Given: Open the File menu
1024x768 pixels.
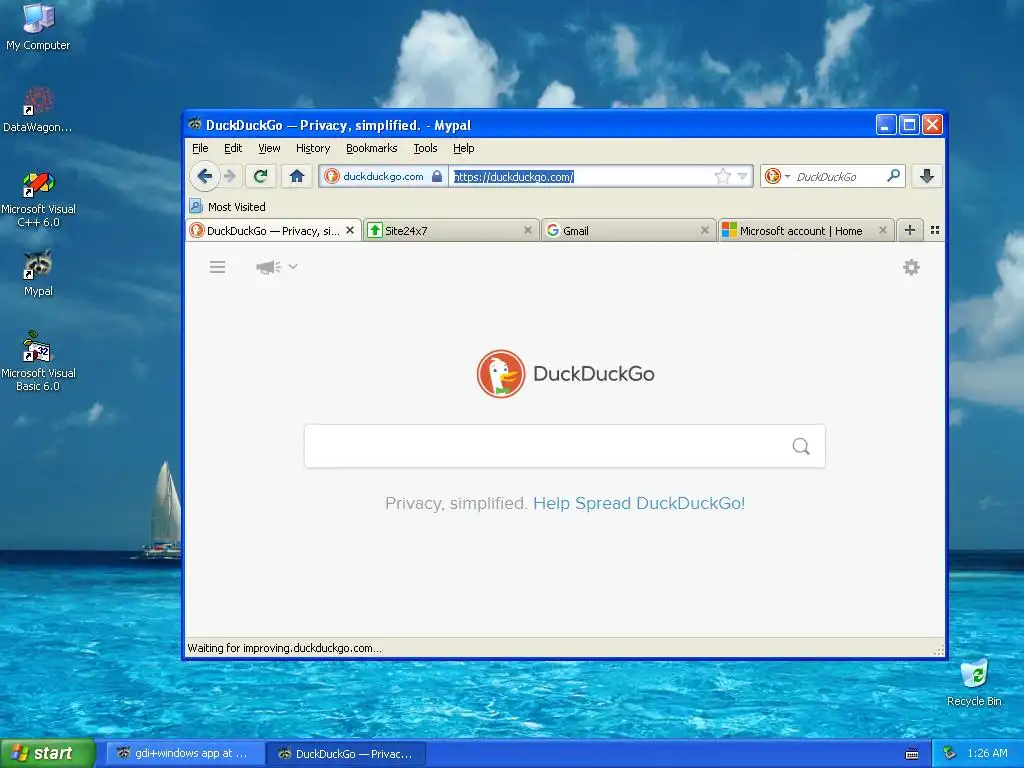Looking at the screenshot, I should 200,148.
